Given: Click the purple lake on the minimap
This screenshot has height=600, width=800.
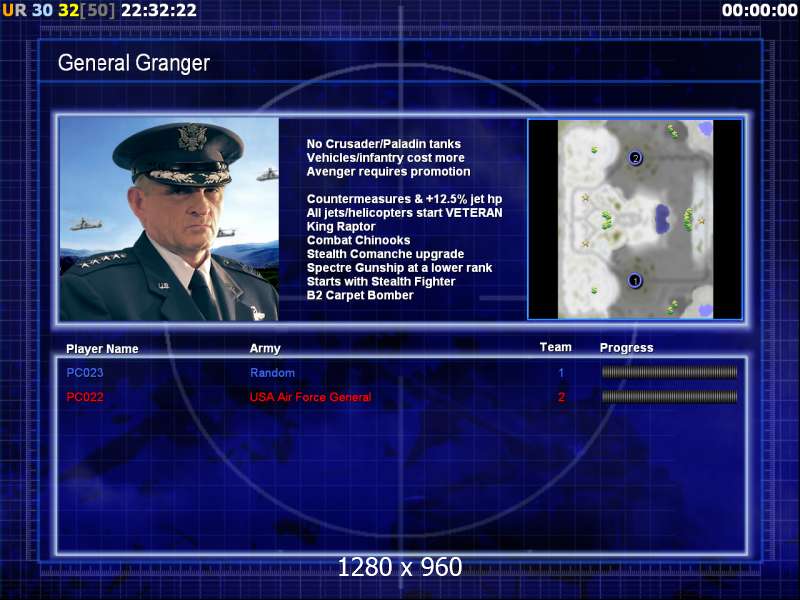Looking at the screenshot, I should [x=662, y=219].
